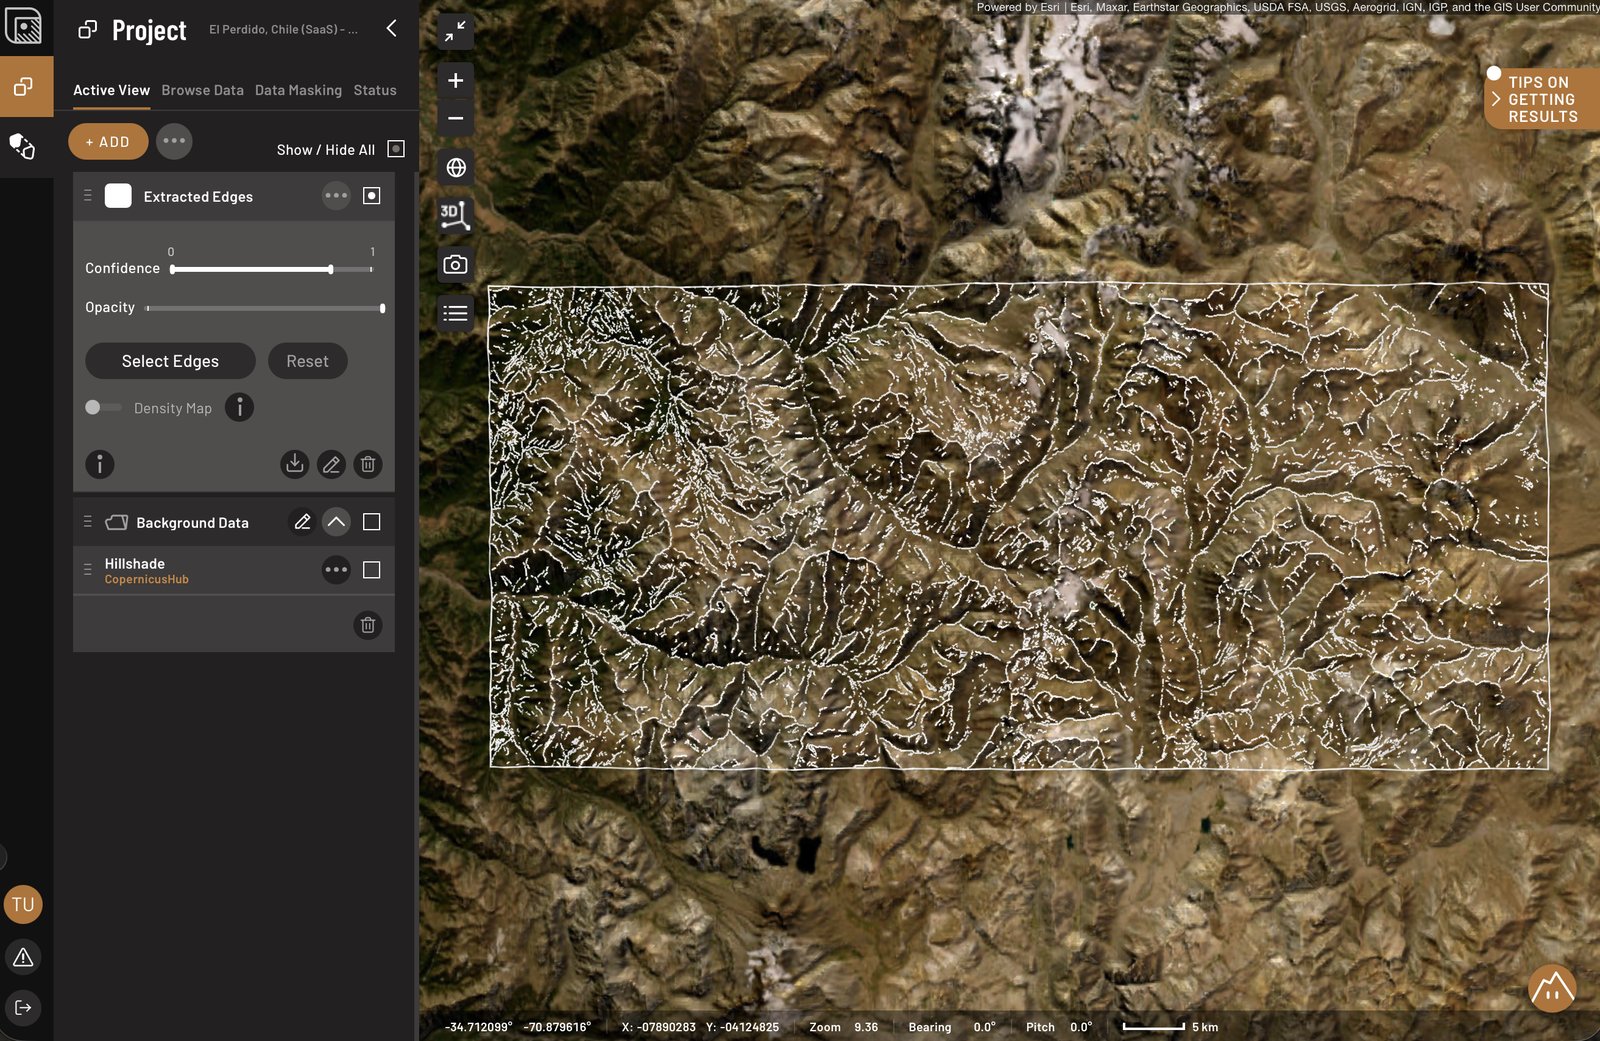Switch to the Active View tab
Screen dimensions: 1600x1041
111,90
